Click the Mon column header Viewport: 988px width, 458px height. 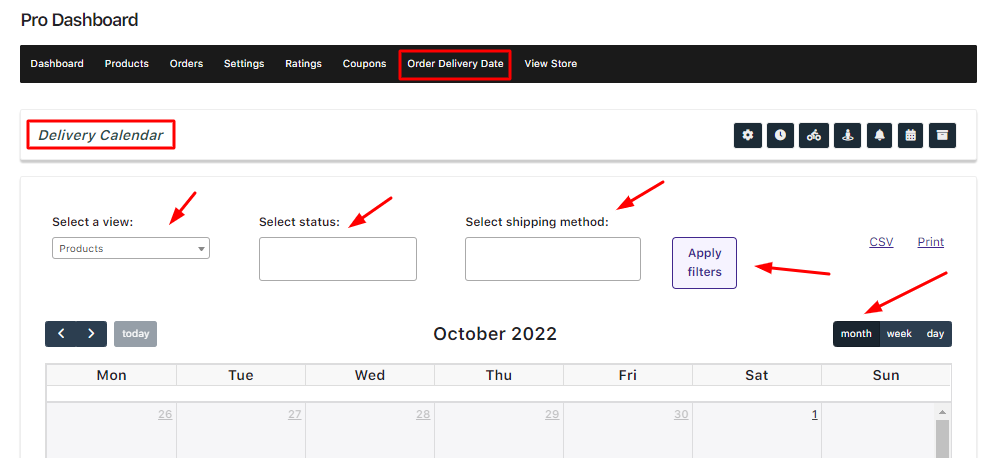pos(112,375)
